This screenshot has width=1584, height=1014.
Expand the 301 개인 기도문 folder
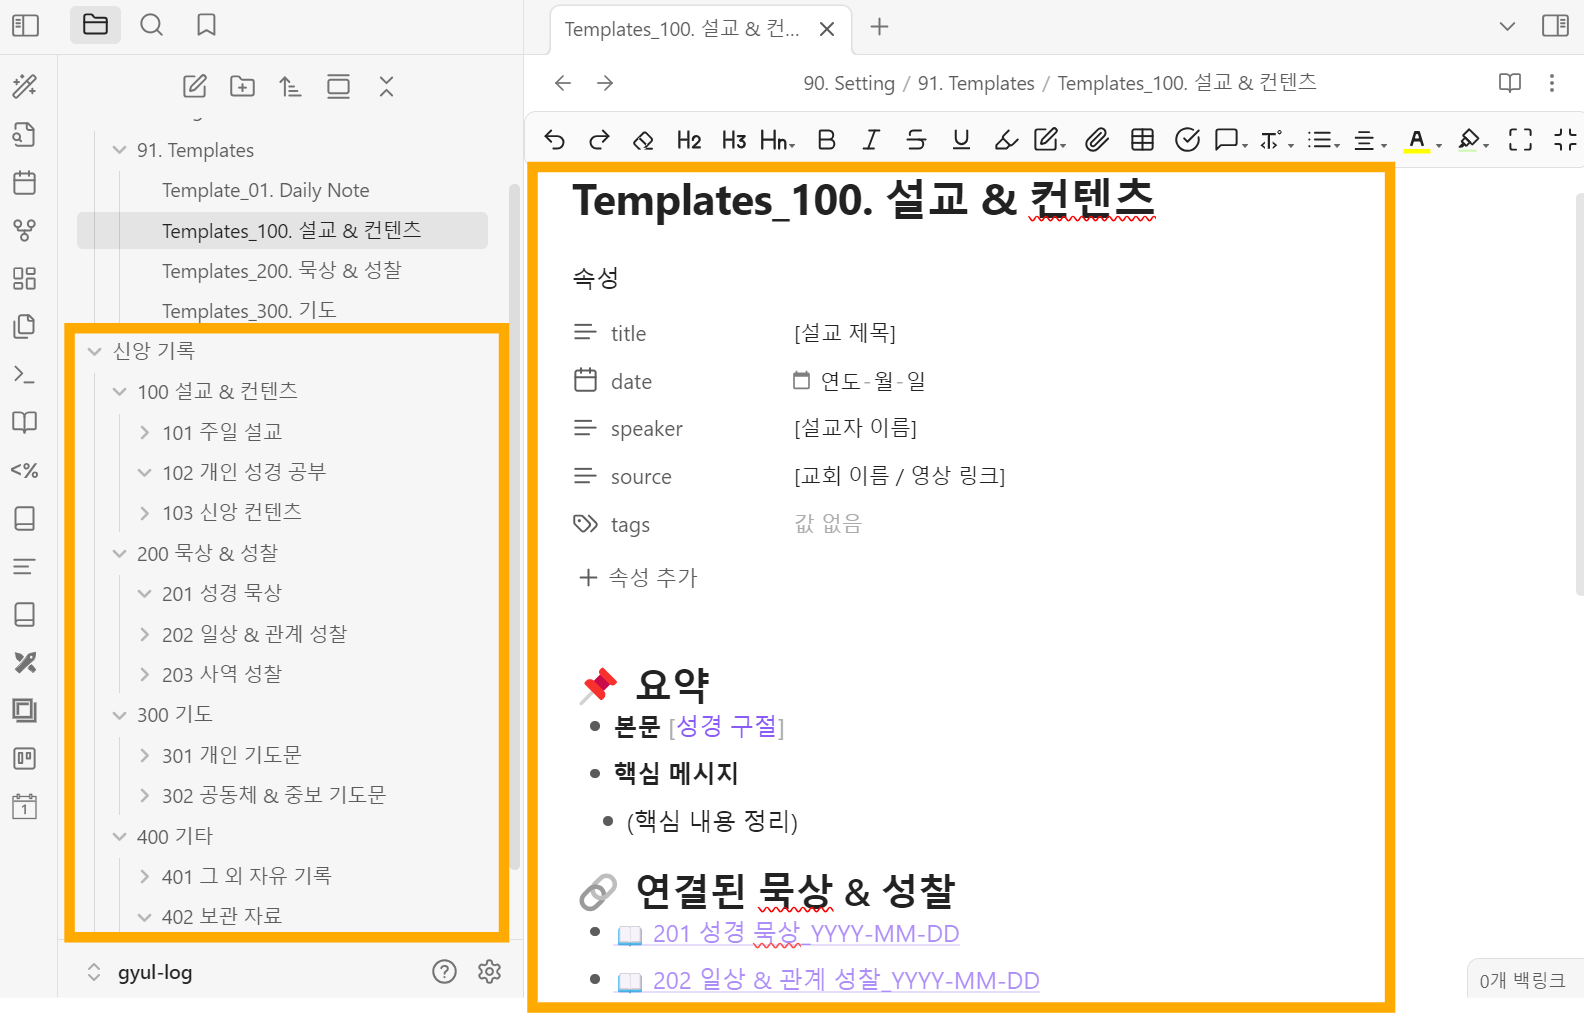[x=145, y=755]
